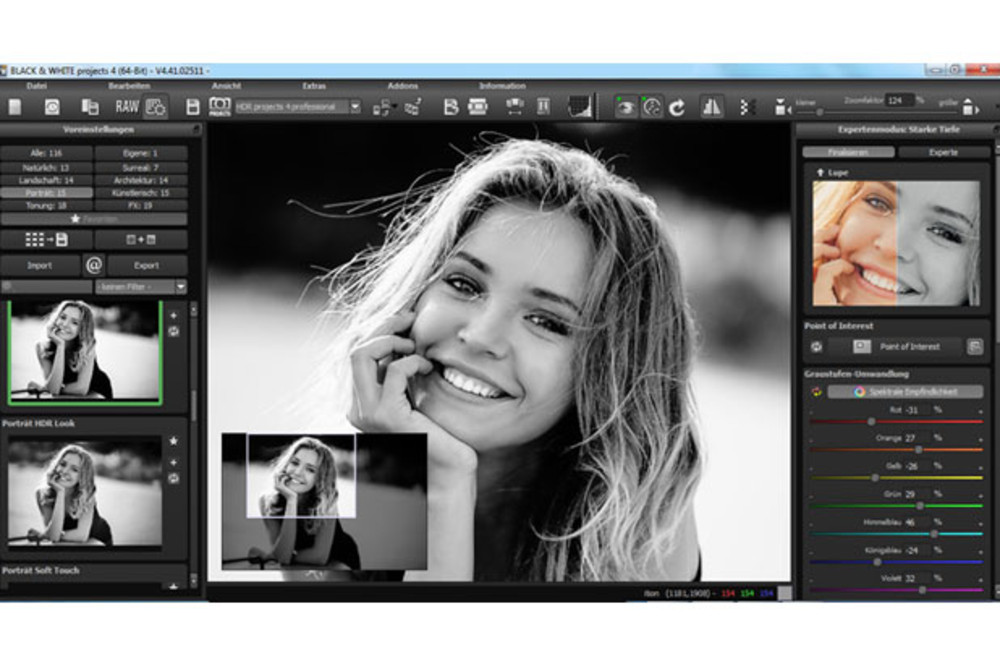The height and width of the screenshot is (669, 1000).
Task: Collapse the Lupe section arrow
Action: pos(819,172)
